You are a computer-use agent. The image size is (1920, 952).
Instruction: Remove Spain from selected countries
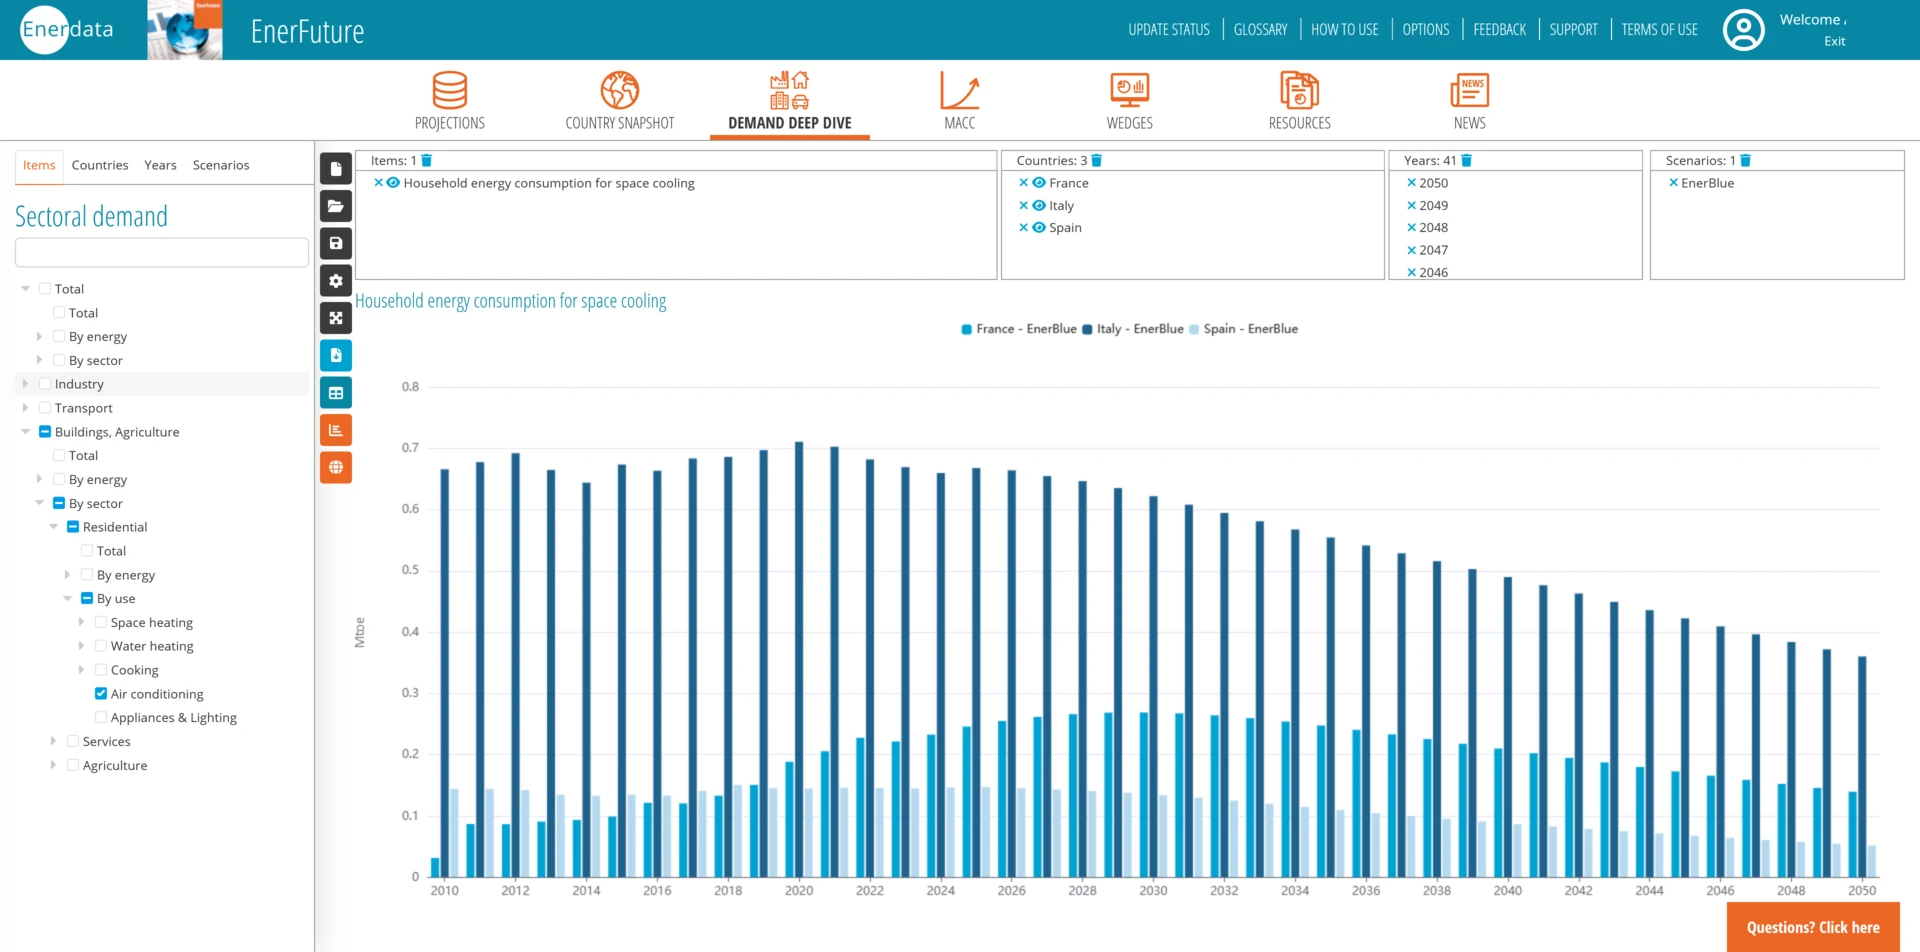pos(1023,228)
